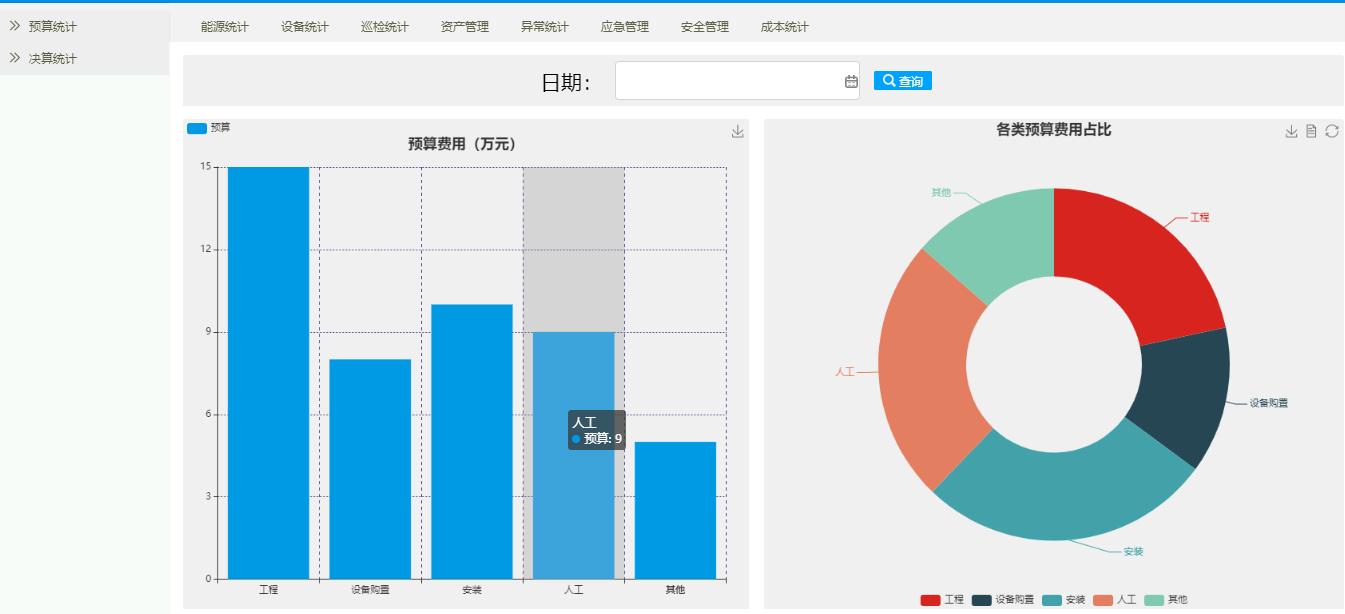This screenshot has height=614, width=1345.
Task: Toggle the 预算 series legend
Action: pos(198,128)
